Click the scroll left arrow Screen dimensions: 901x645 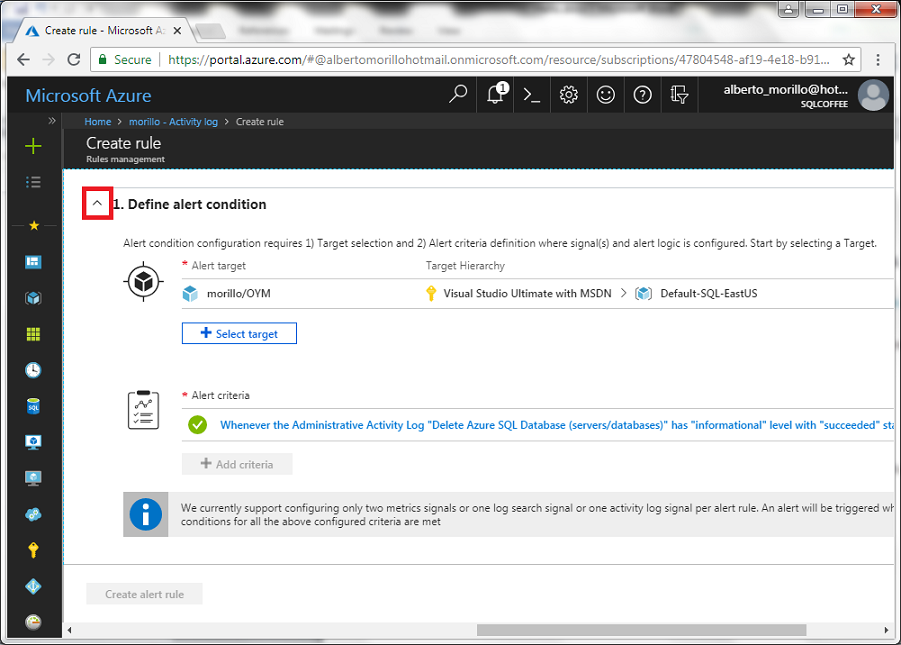coord(70,630)
